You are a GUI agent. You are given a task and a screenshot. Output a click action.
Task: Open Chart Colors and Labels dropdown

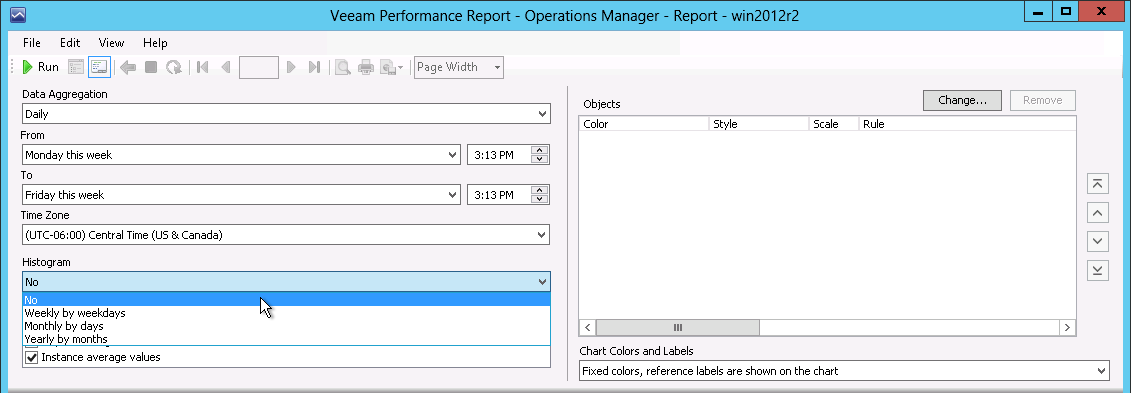(x=844, y=371)
